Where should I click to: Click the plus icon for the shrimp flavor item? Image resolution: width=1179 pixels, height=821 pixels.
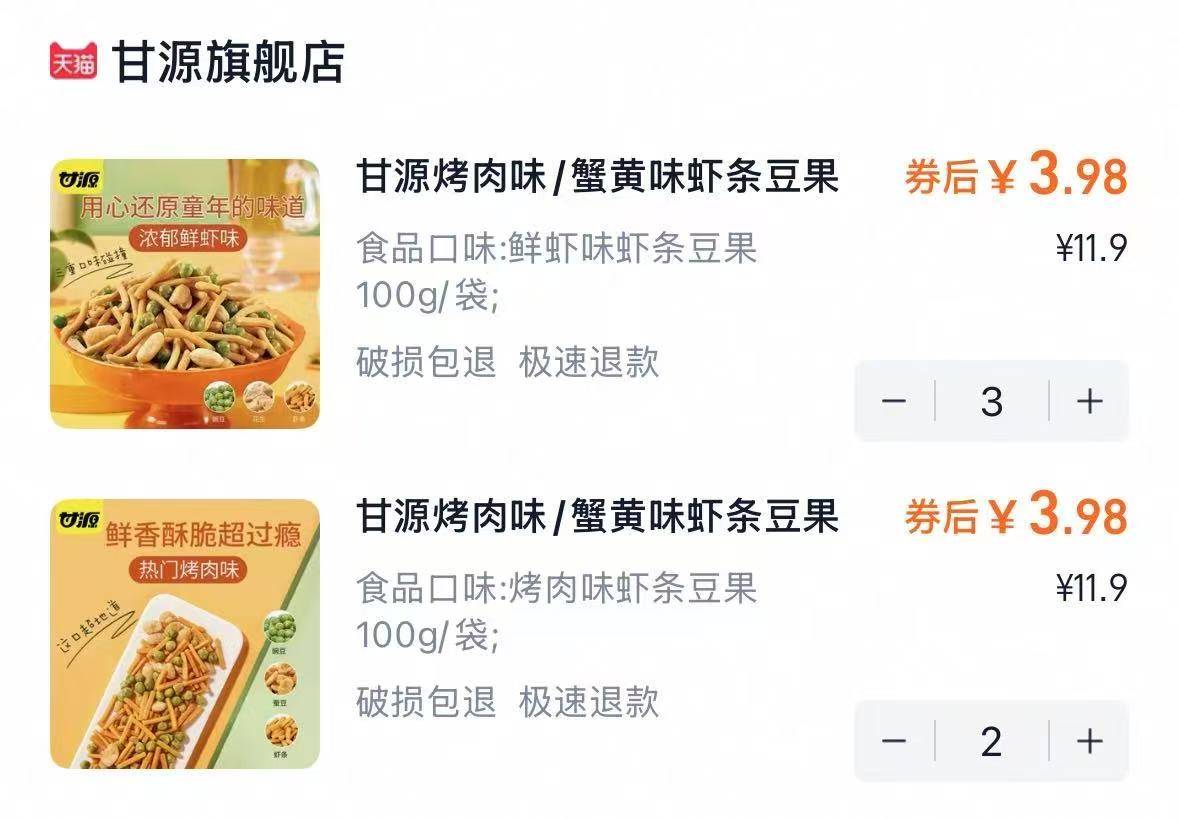point(1089,400)
